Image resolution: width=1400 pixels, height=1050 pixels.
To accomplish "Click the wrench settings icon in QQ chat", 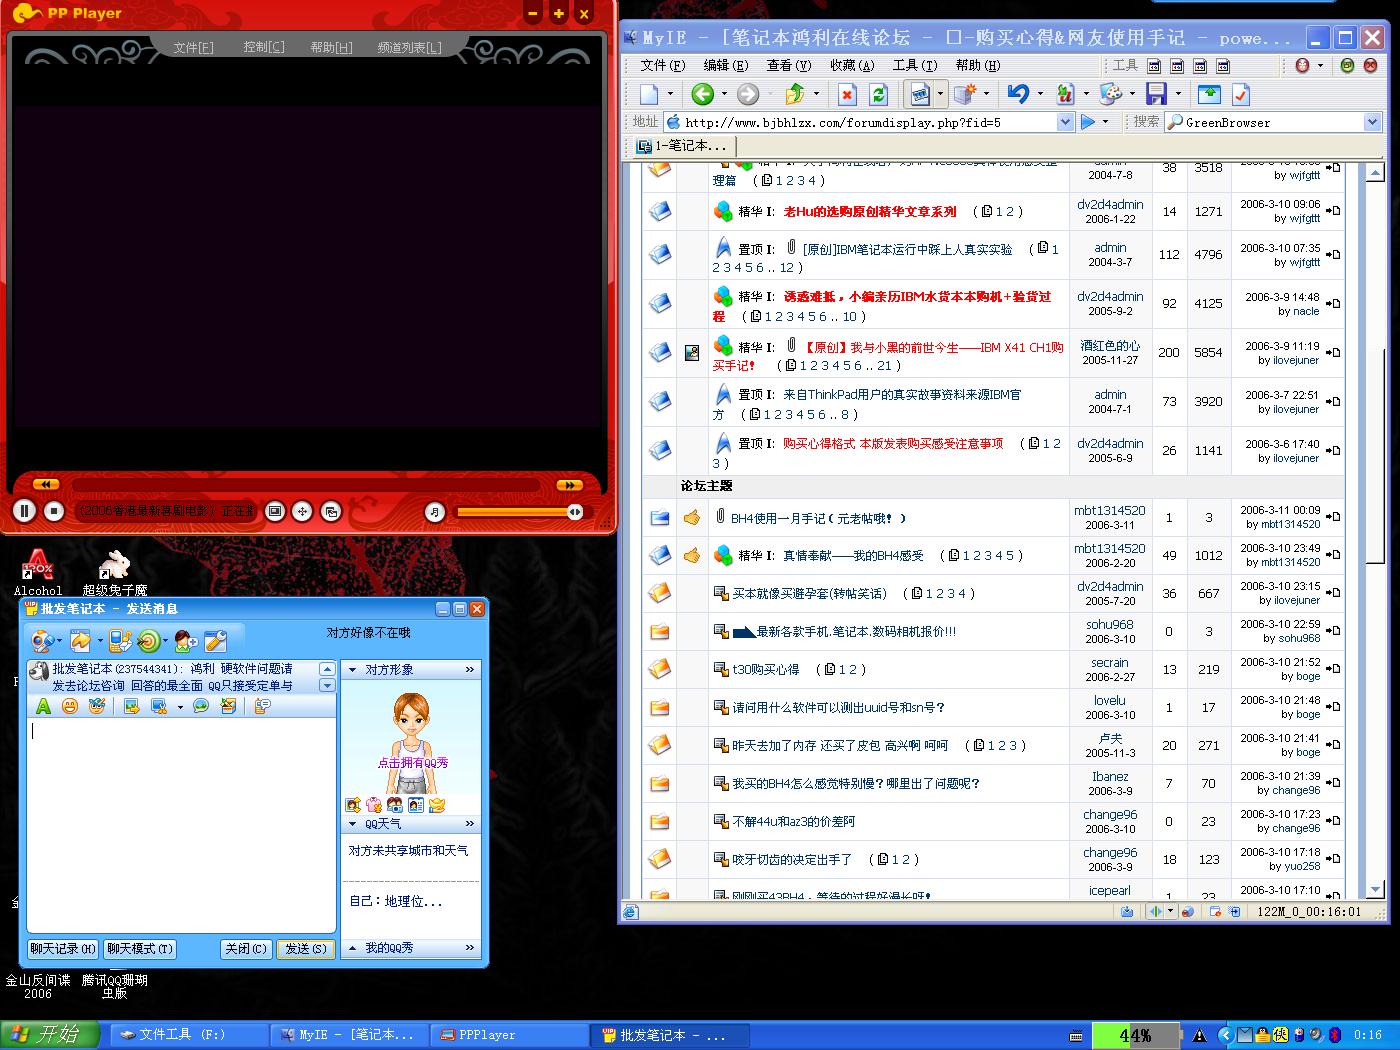I will click(215, 641).
